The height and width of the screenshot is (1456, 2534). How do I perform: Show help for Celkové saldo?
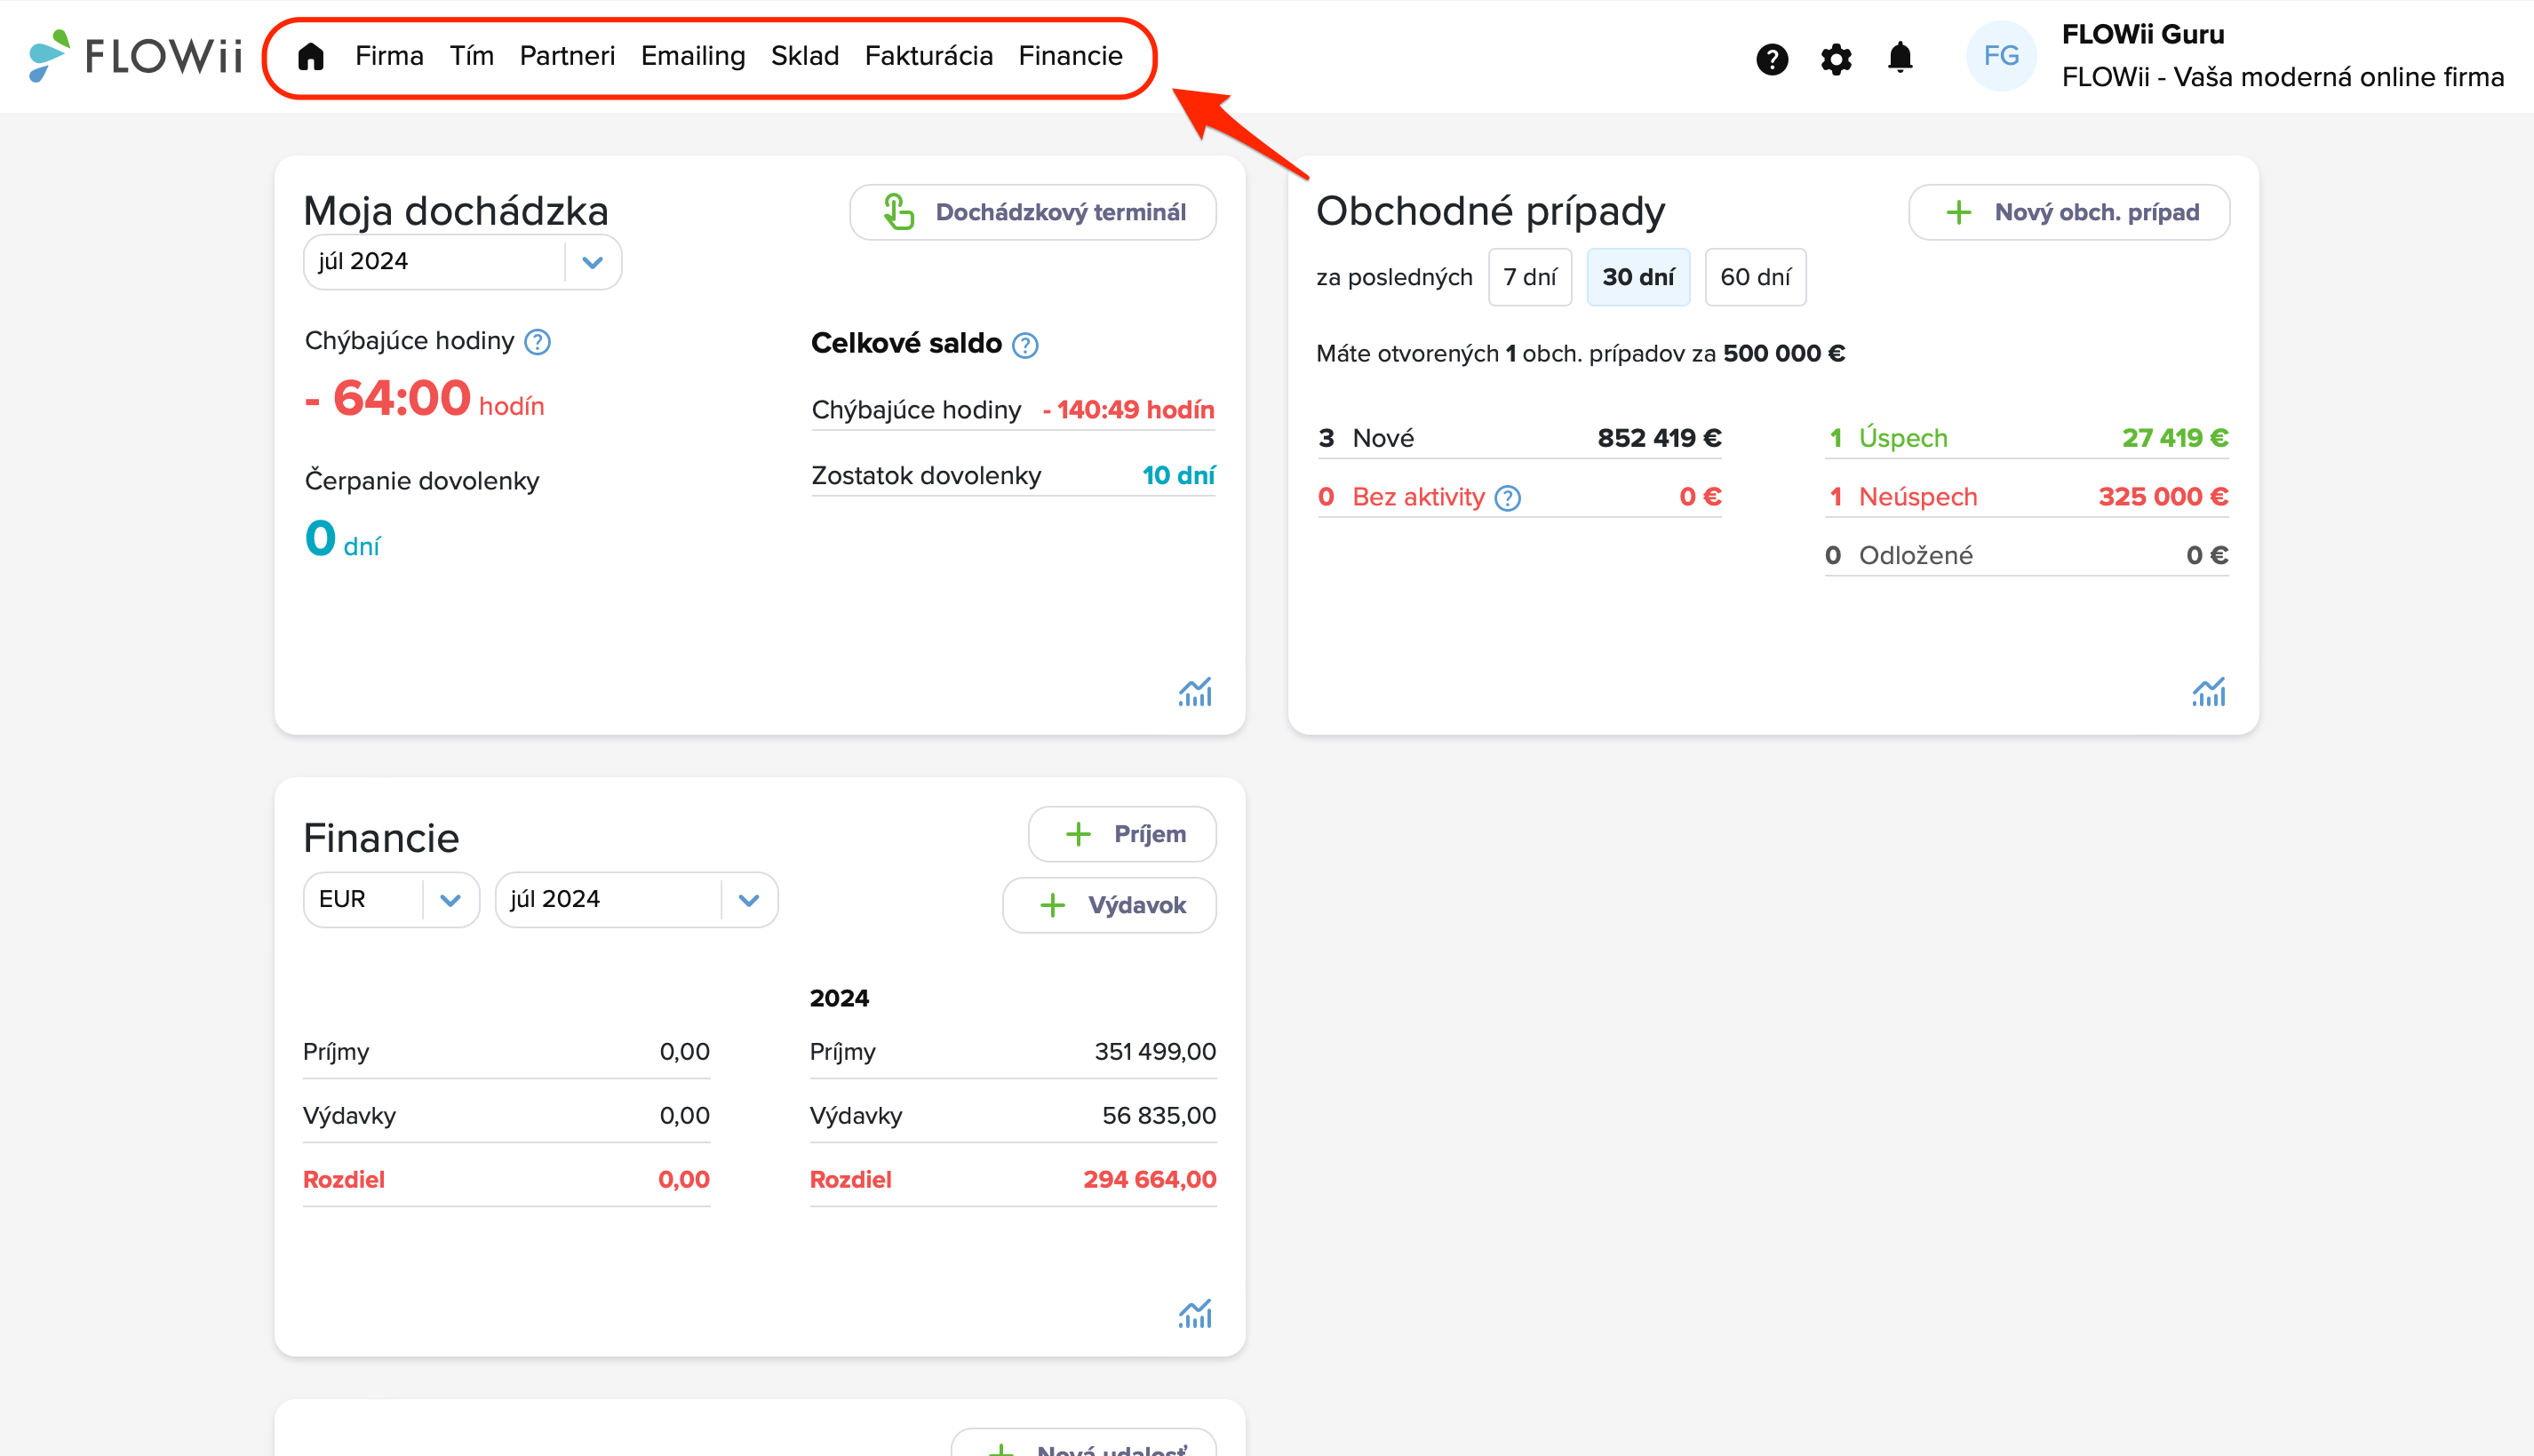click(x=1026, y=345)
